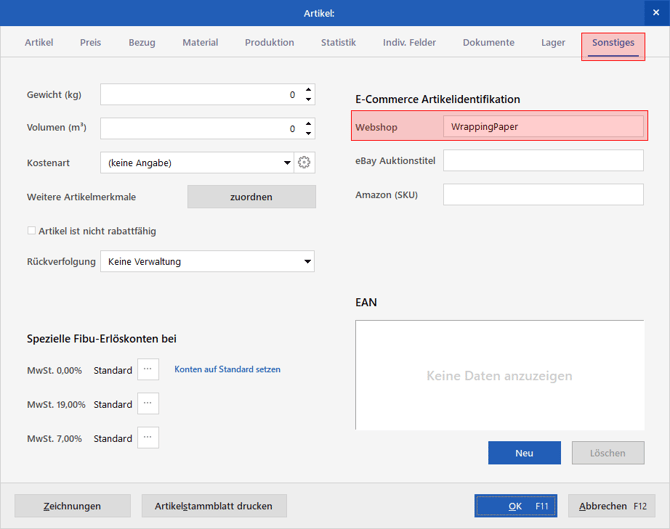Screen dimensions: 670x529
Task: Close the Artikel dialog window
Action: click(656, 13)
